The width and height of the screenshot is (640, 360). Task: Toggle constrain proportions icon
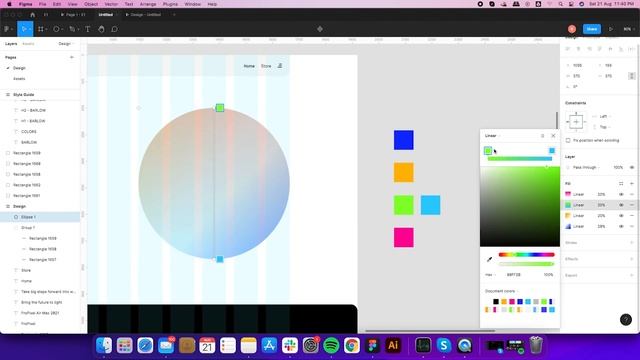click(x=631, y=76)
